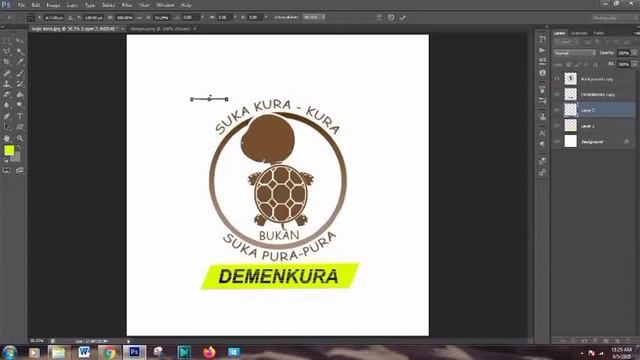
Task: Select the Hand tool
Action: tap(7, 138)
